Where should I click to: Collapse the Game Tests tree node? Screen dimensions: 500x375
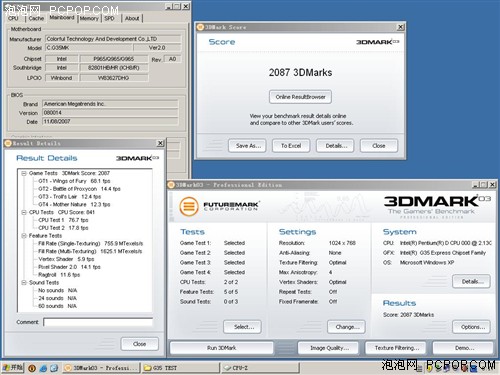point(24,173)
